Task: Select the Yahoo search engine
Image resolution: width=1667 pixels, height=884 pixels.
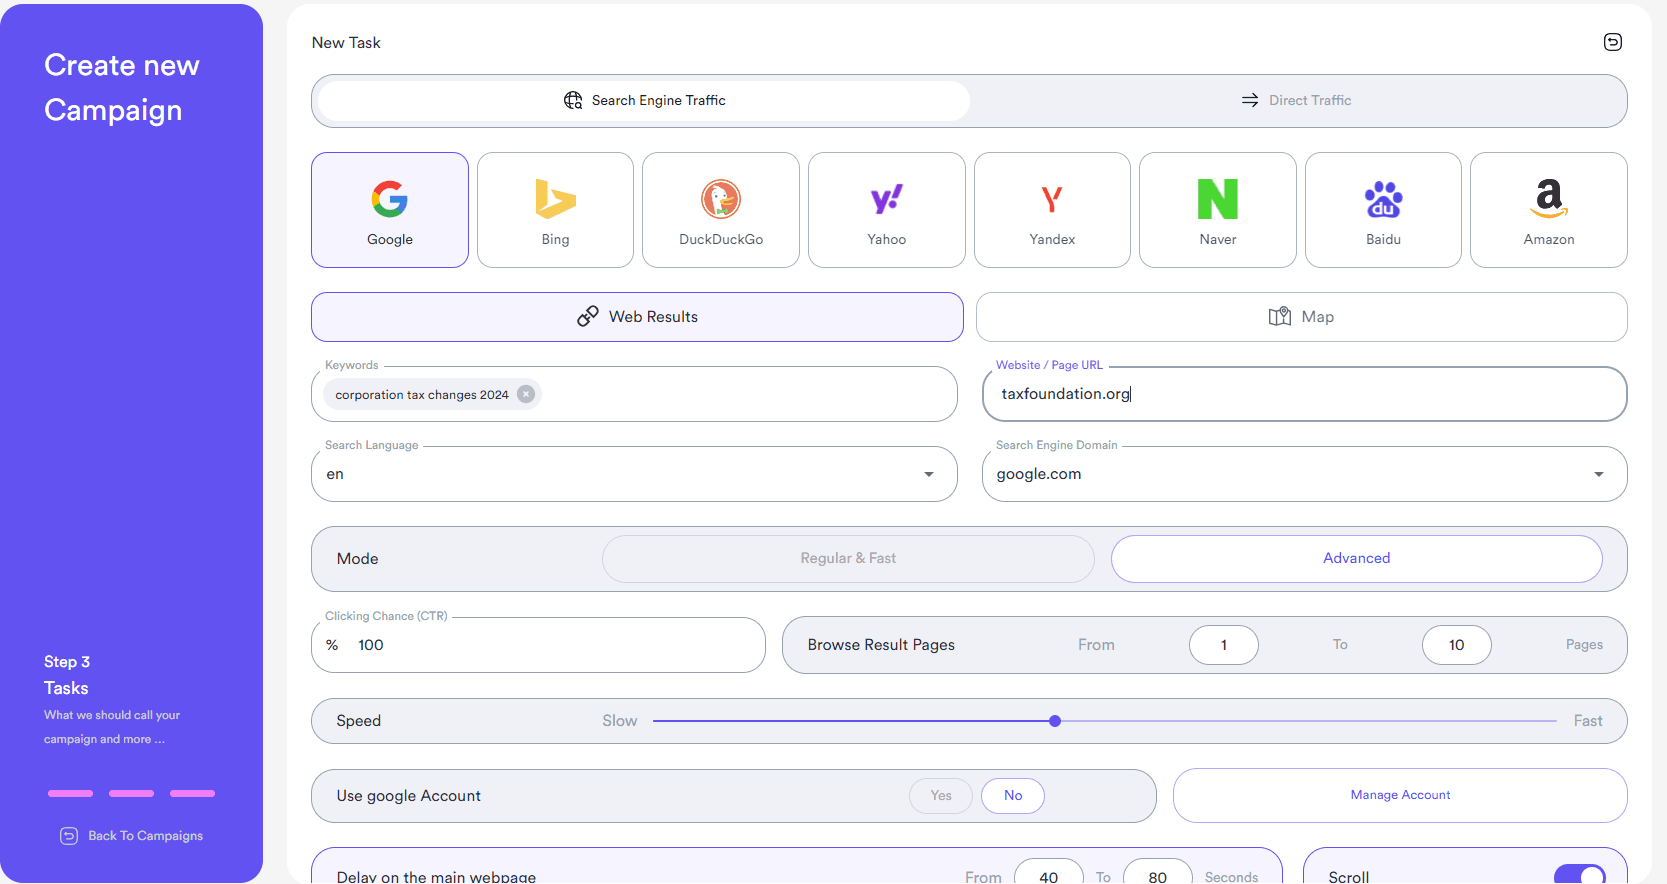Action: coord(887,210)
